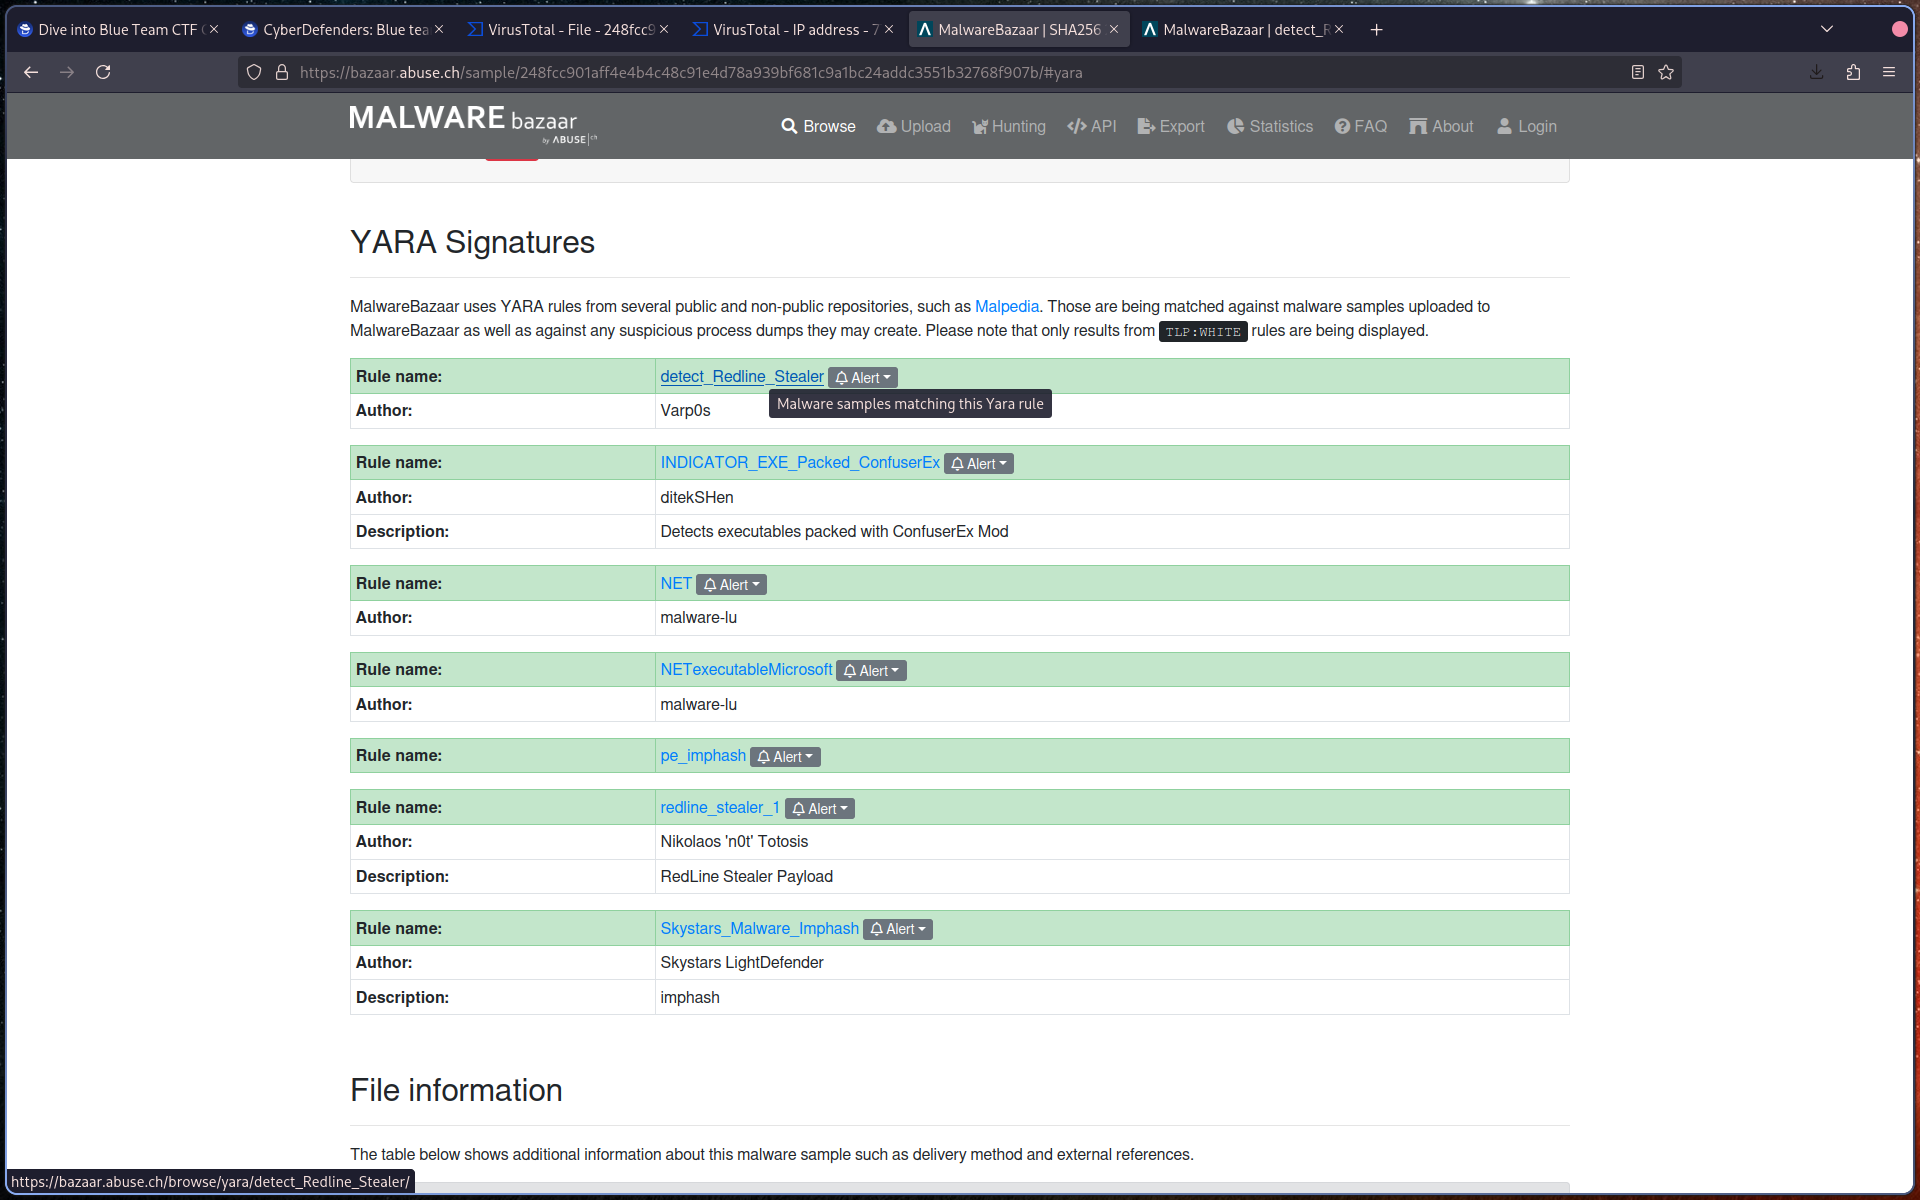
Task: Toggle reader view icon in address bar
Action: 1637,72
